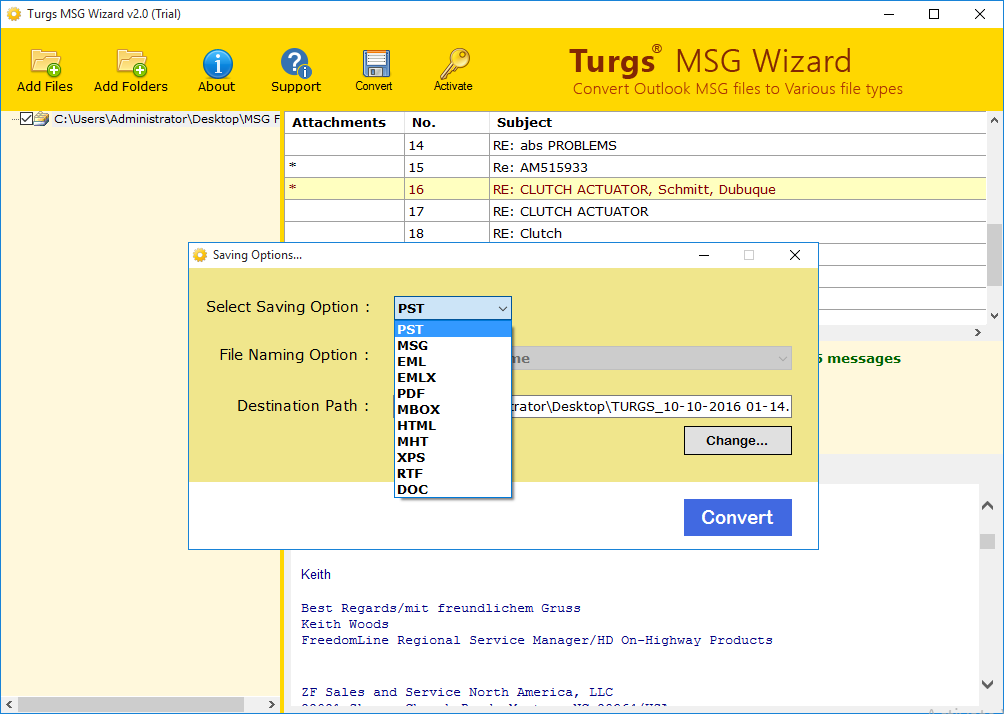1004x714 pixels.
Task: Choose MHT from the saving option list
Action: (x=453, y=441)
